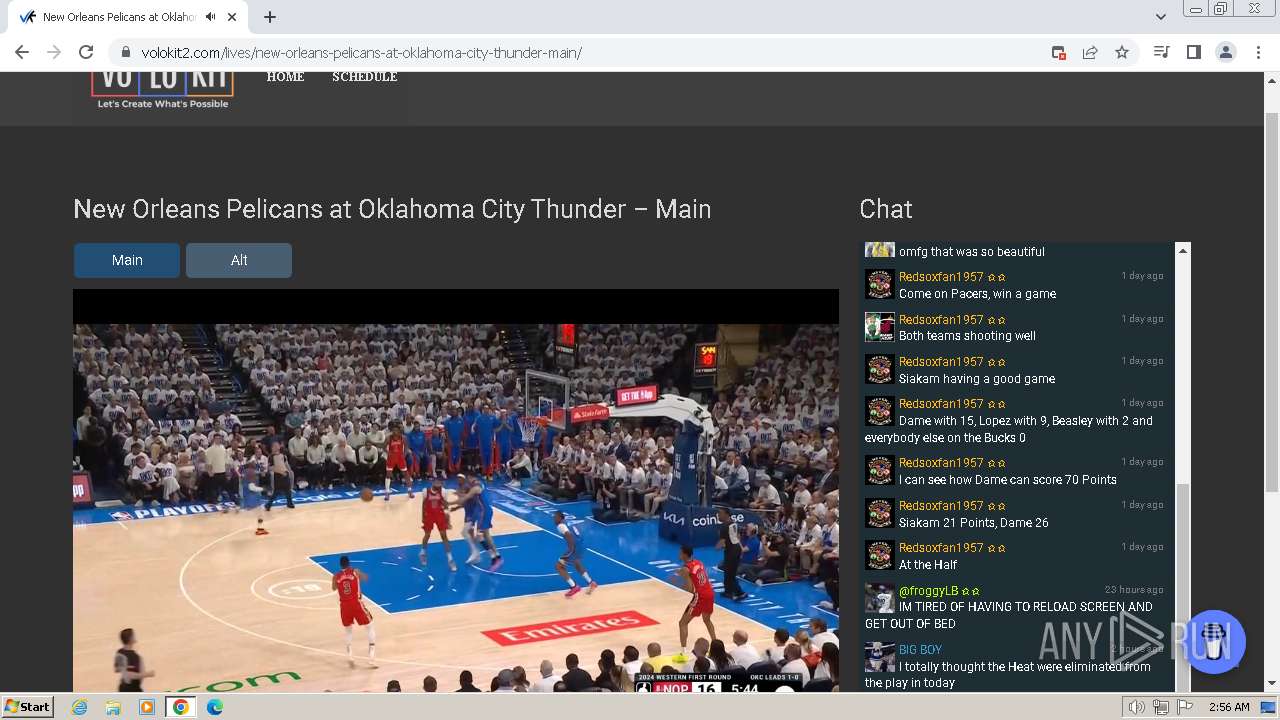Open the media player taskbar icon
The width and height of the screenshot is (1280, 720).
(x=147, y=707)
